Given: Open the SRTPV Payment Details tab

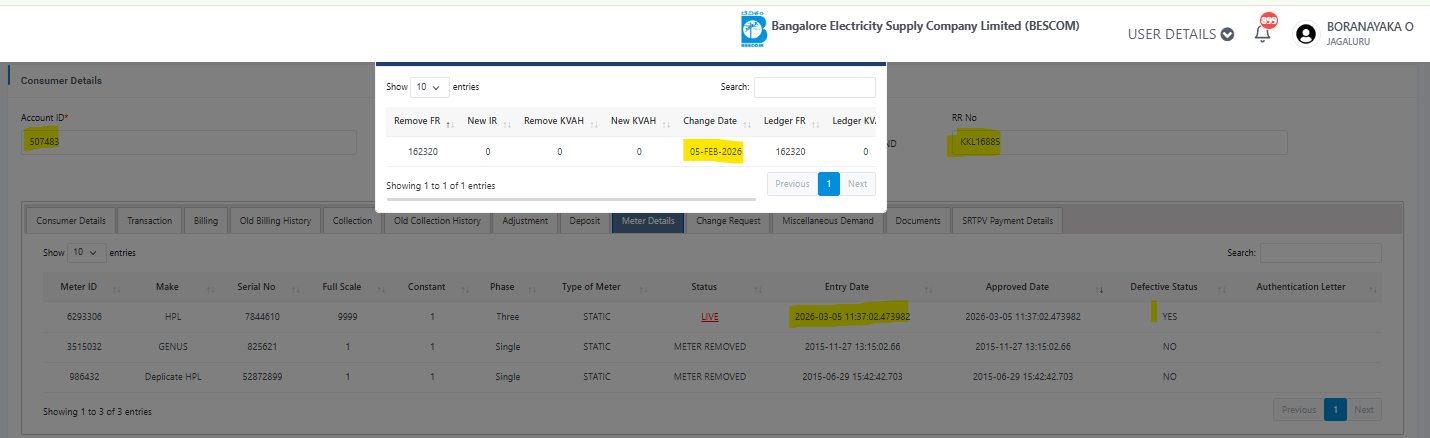Looking at the screenshot, I should (x=1007, y=220).
